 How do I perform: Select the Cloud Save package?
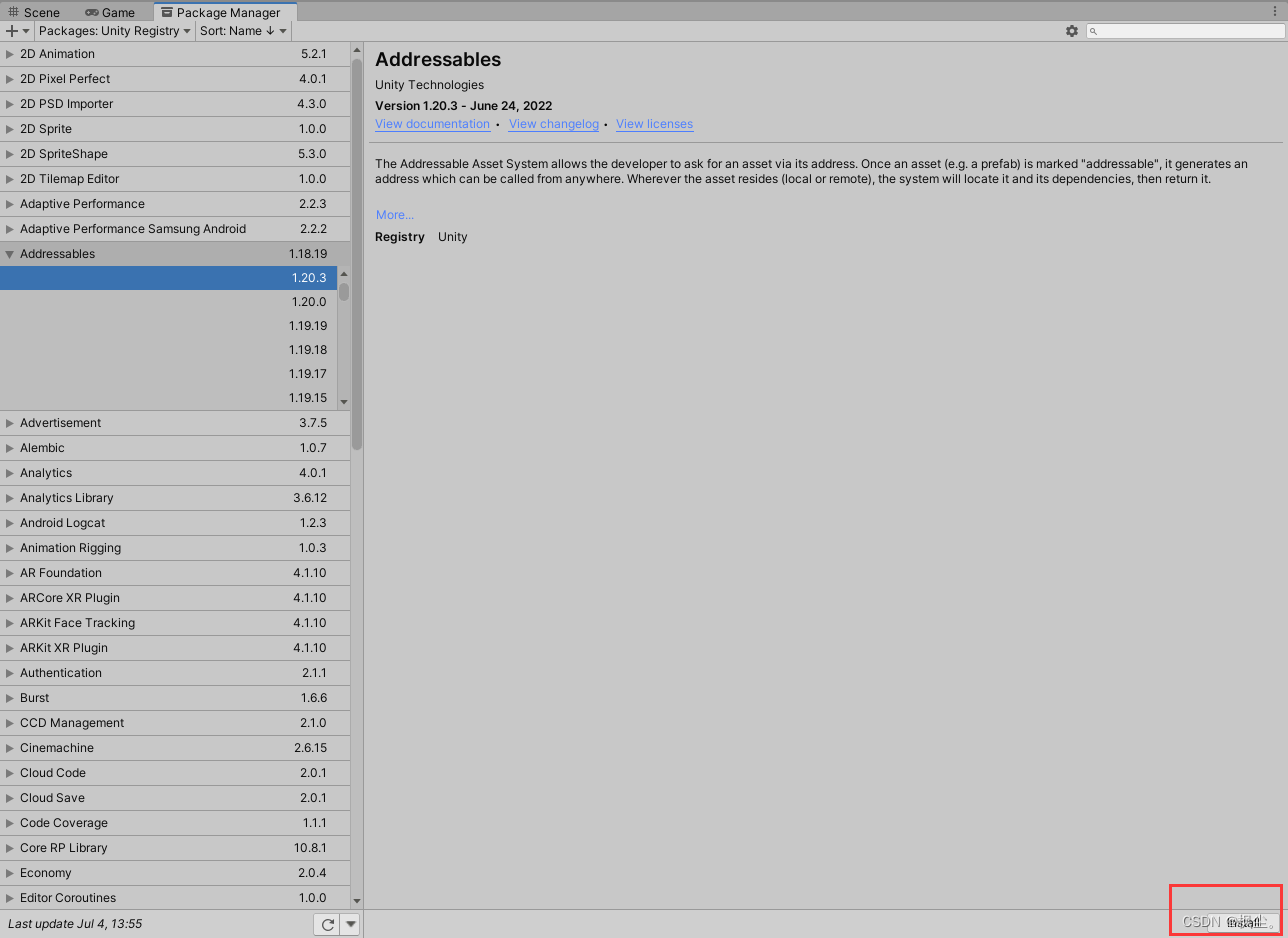pos(175,798)
